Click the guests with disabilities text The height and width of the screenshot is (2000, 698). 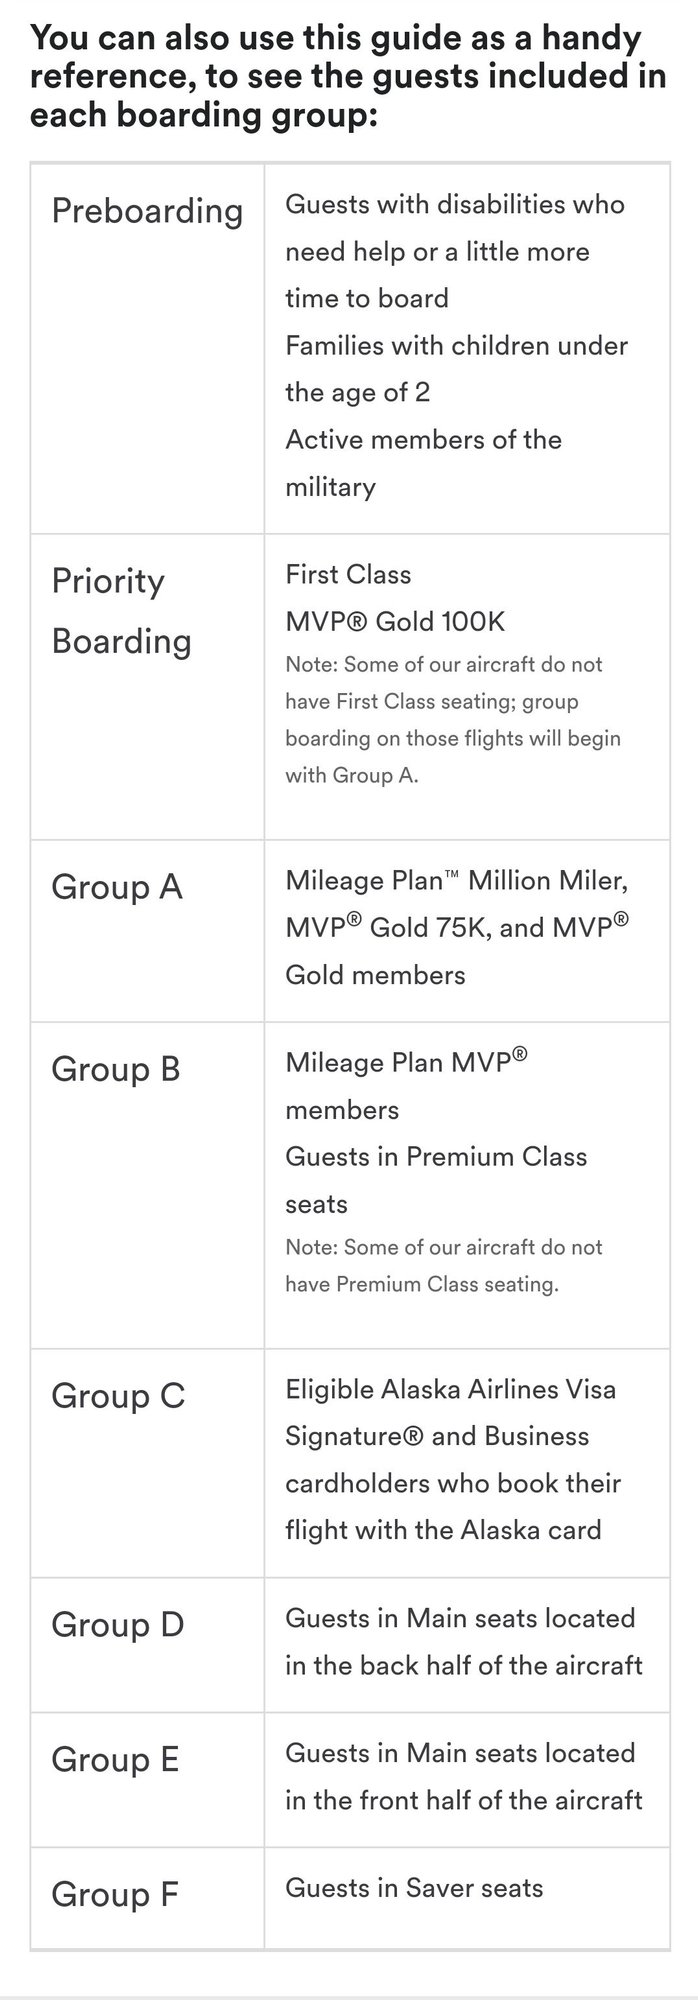coord(454,251)
